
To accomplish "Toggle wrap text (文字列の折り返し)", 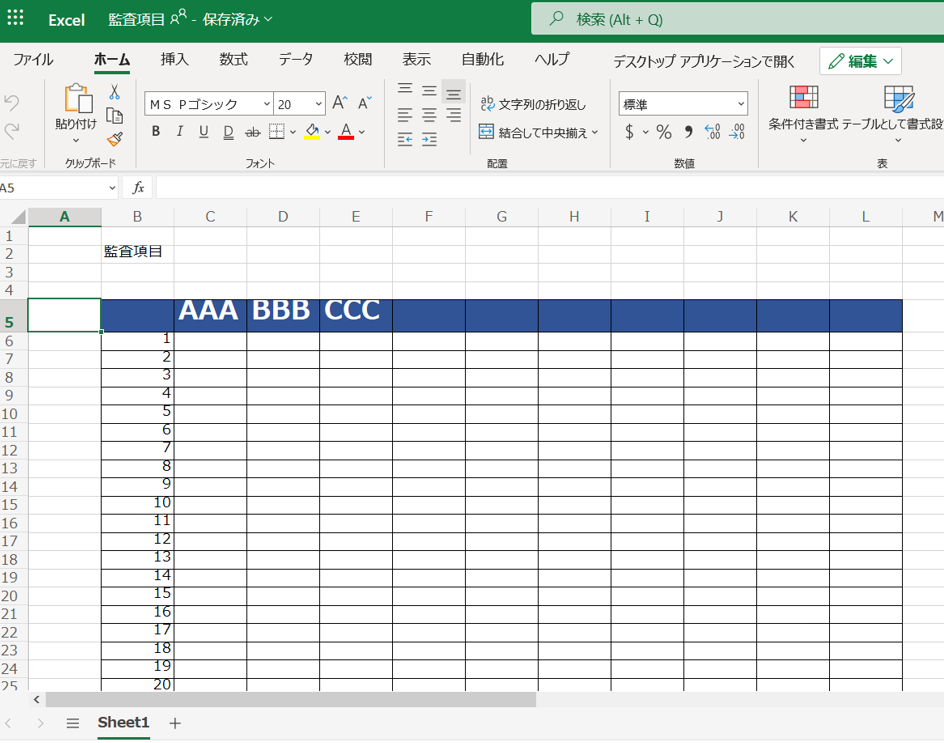I will 533,104.
